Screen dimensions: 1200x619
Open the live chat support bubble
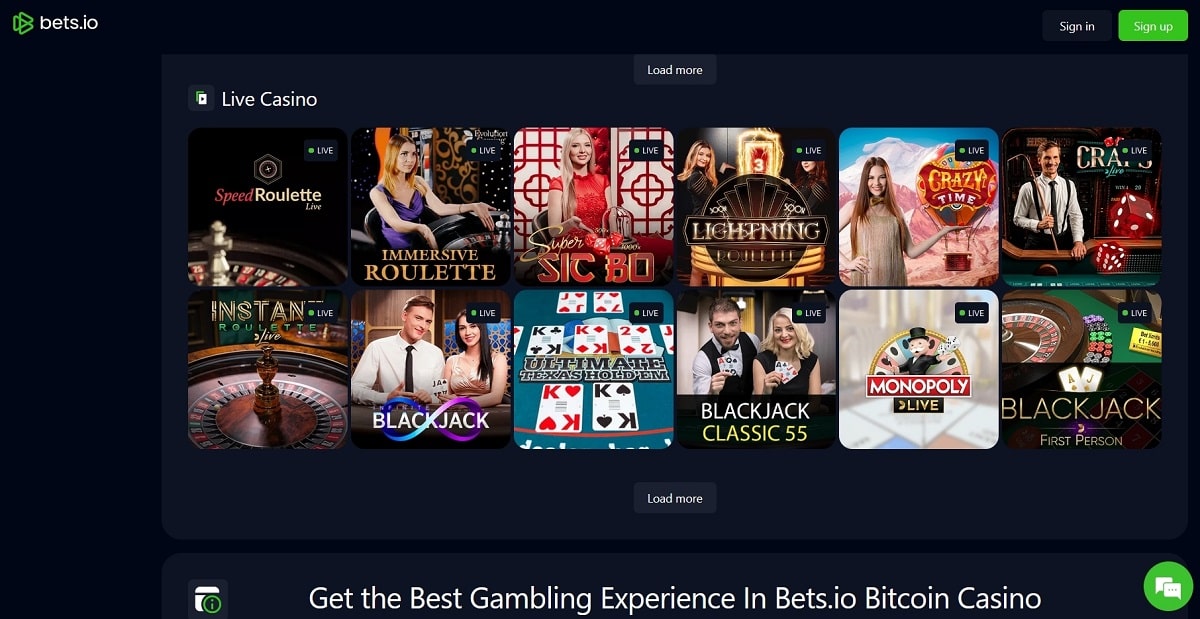pos(1168,586)
